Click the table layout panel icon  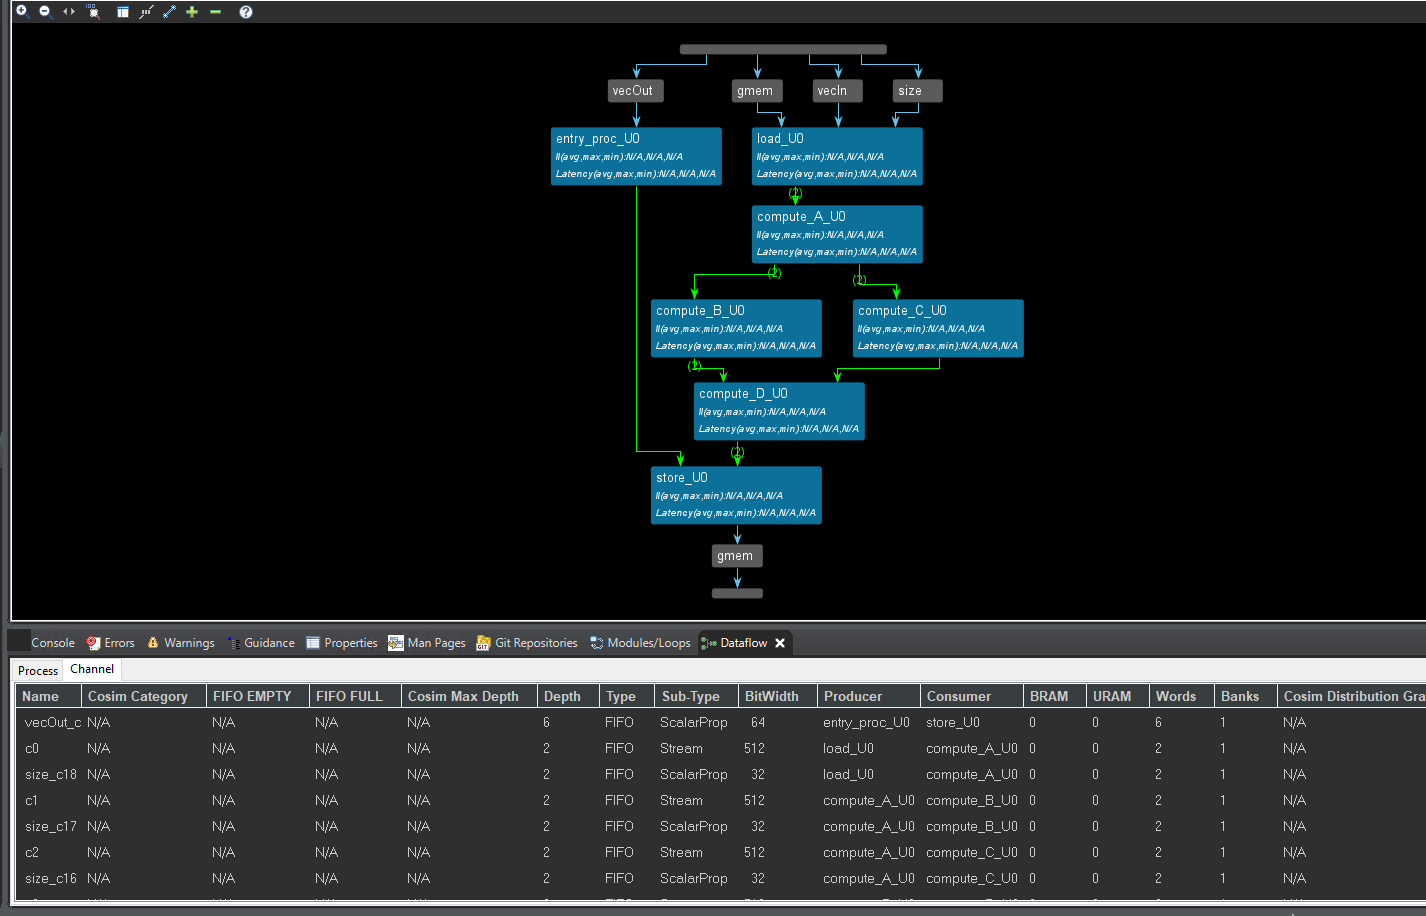pyautogui.click(x=122, y=12)
